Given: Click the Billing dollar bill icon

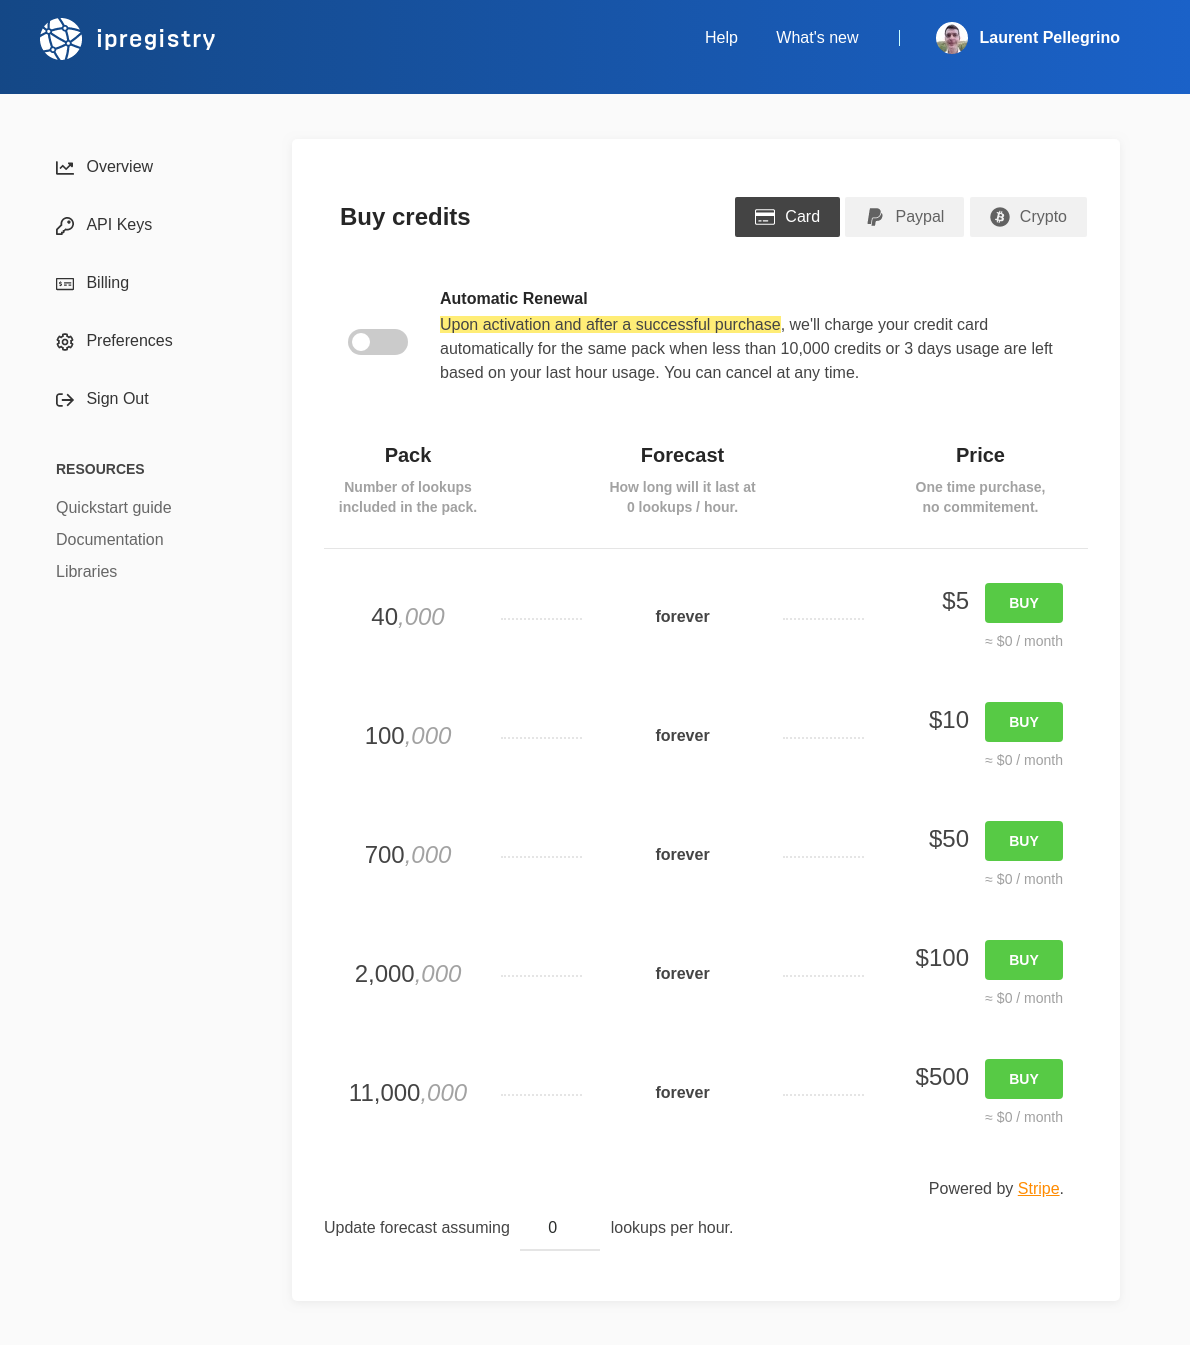Looking at the screenshot, I should [65, 284].
